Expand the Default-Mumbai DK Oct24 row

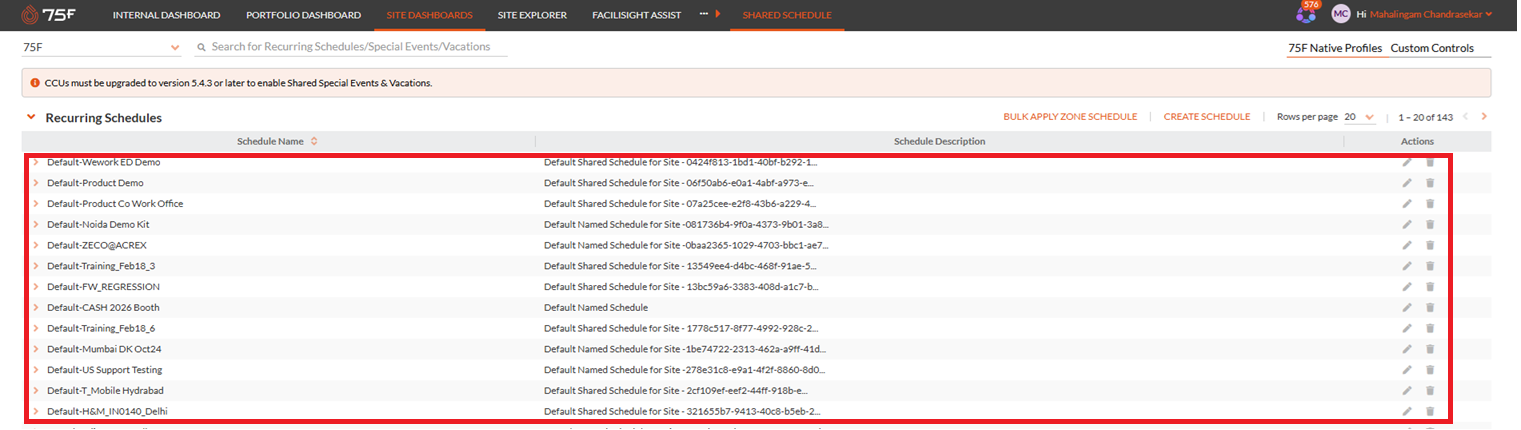35,349
